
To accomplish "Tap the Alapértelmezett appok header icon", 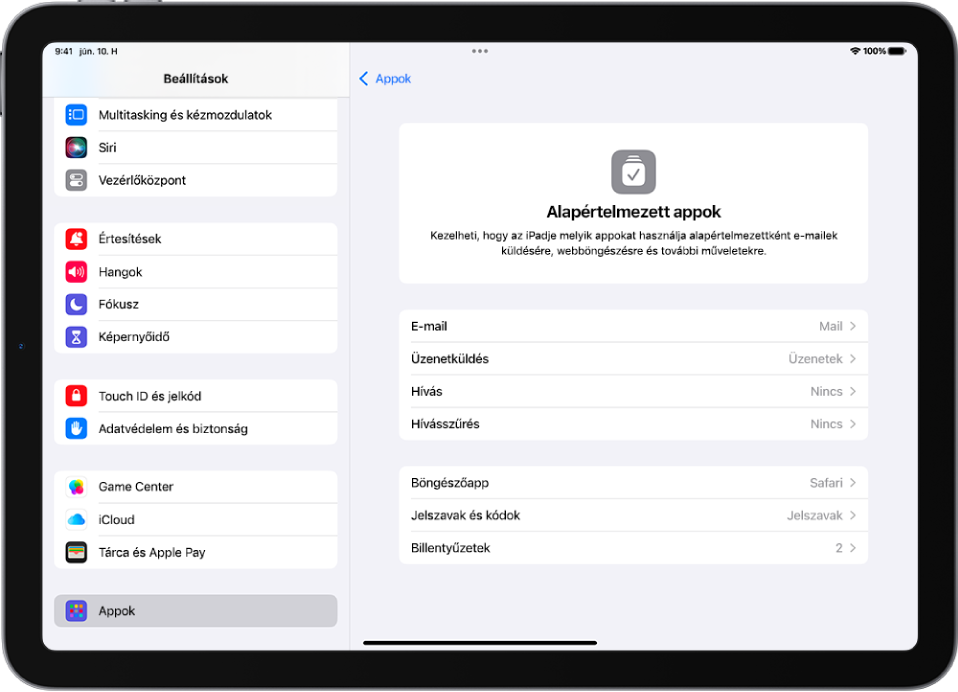I will tap(634, 172).
